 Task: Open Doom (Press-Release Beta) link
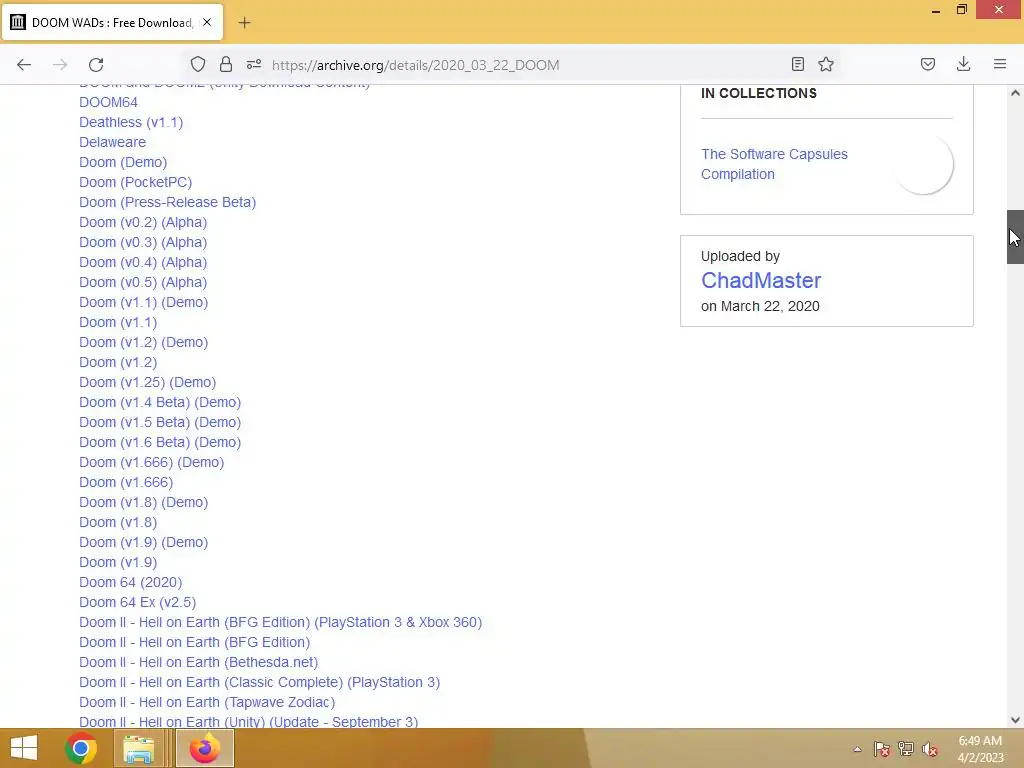coord(167,202)
